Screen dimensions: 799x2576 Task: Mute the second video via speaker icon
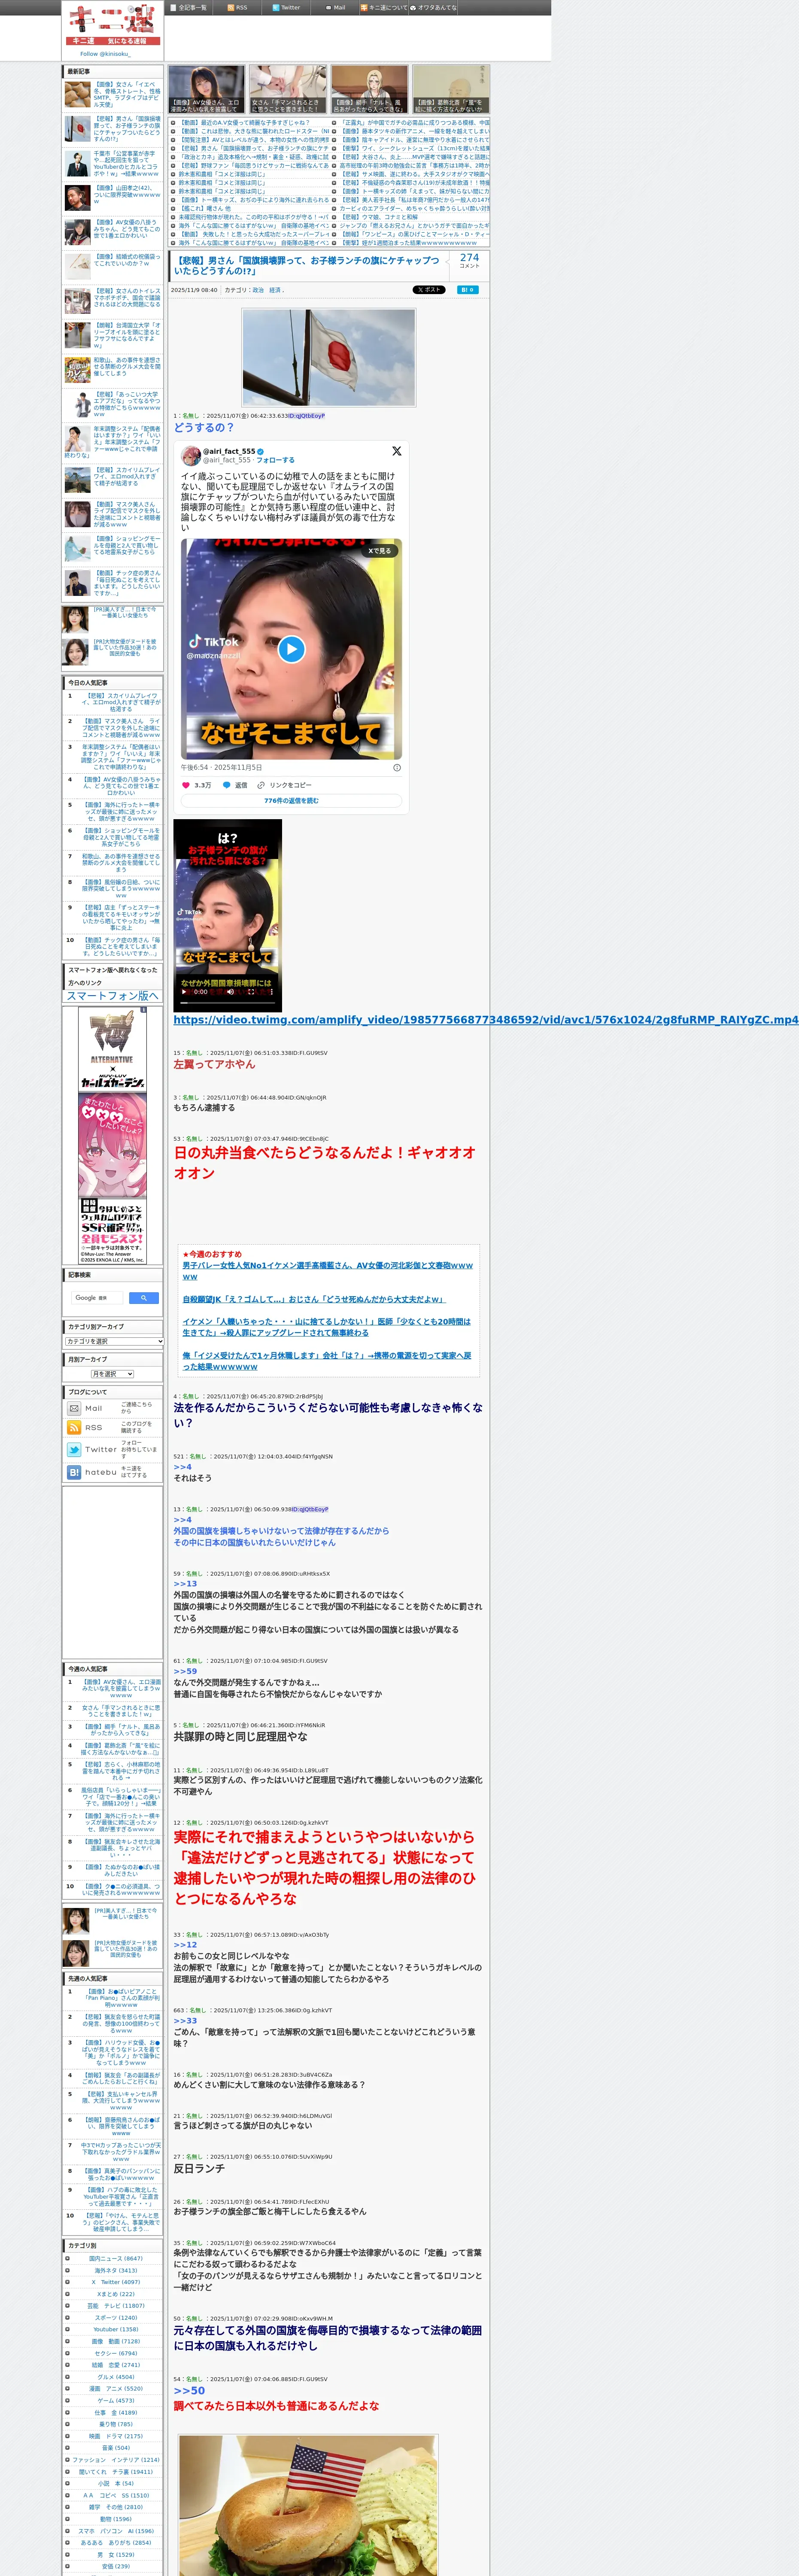[230, 992]
